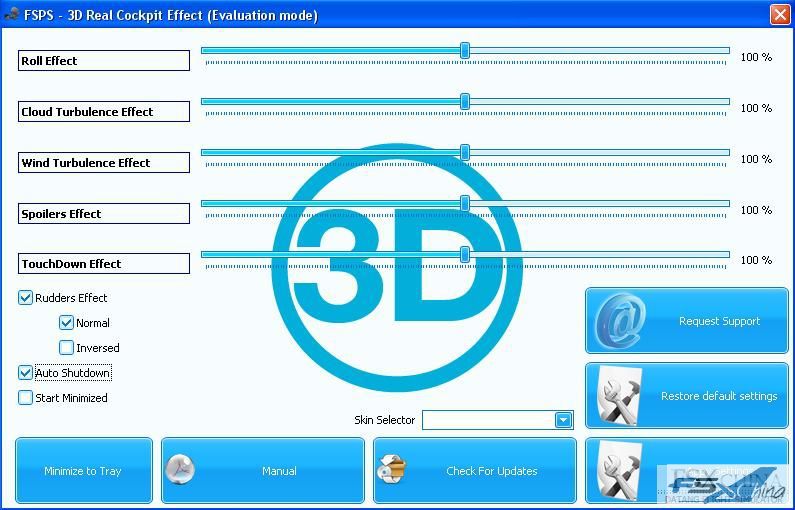This screenshot has width=795, height=510.
Task: Click the TouchDown Effect slider handle
Action: tap(465, 254)
